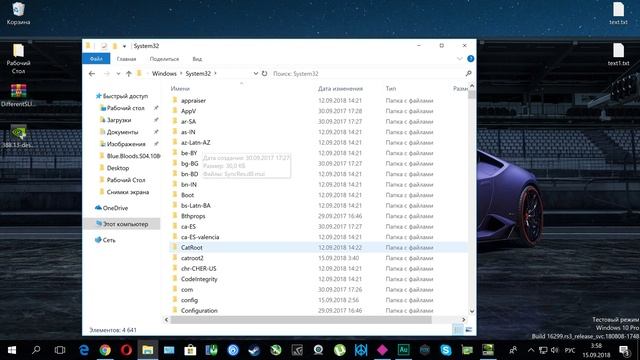Launch Microsoft Edge from taskbar
This screenshot has height=360, width=640.
[x=84, y=350]
